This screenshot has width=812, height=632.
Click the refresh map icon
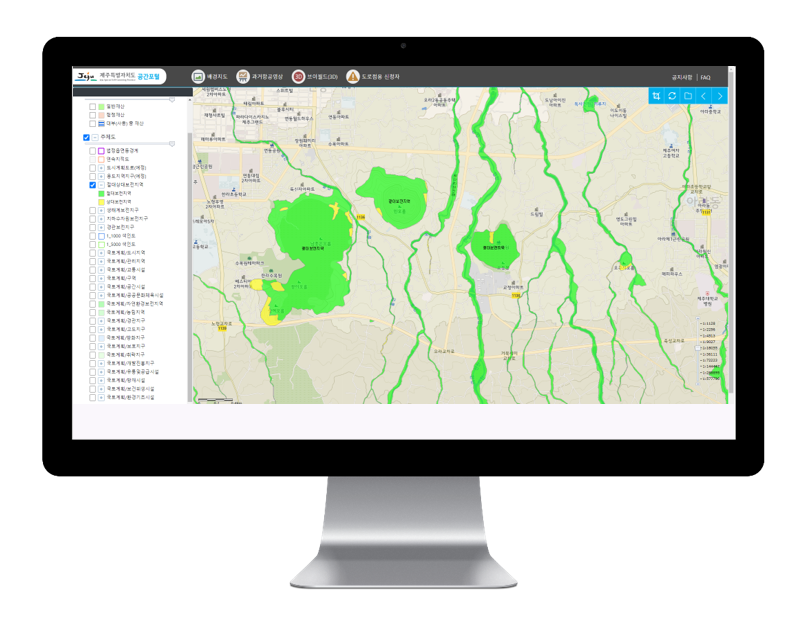click(x=672, y=96)
